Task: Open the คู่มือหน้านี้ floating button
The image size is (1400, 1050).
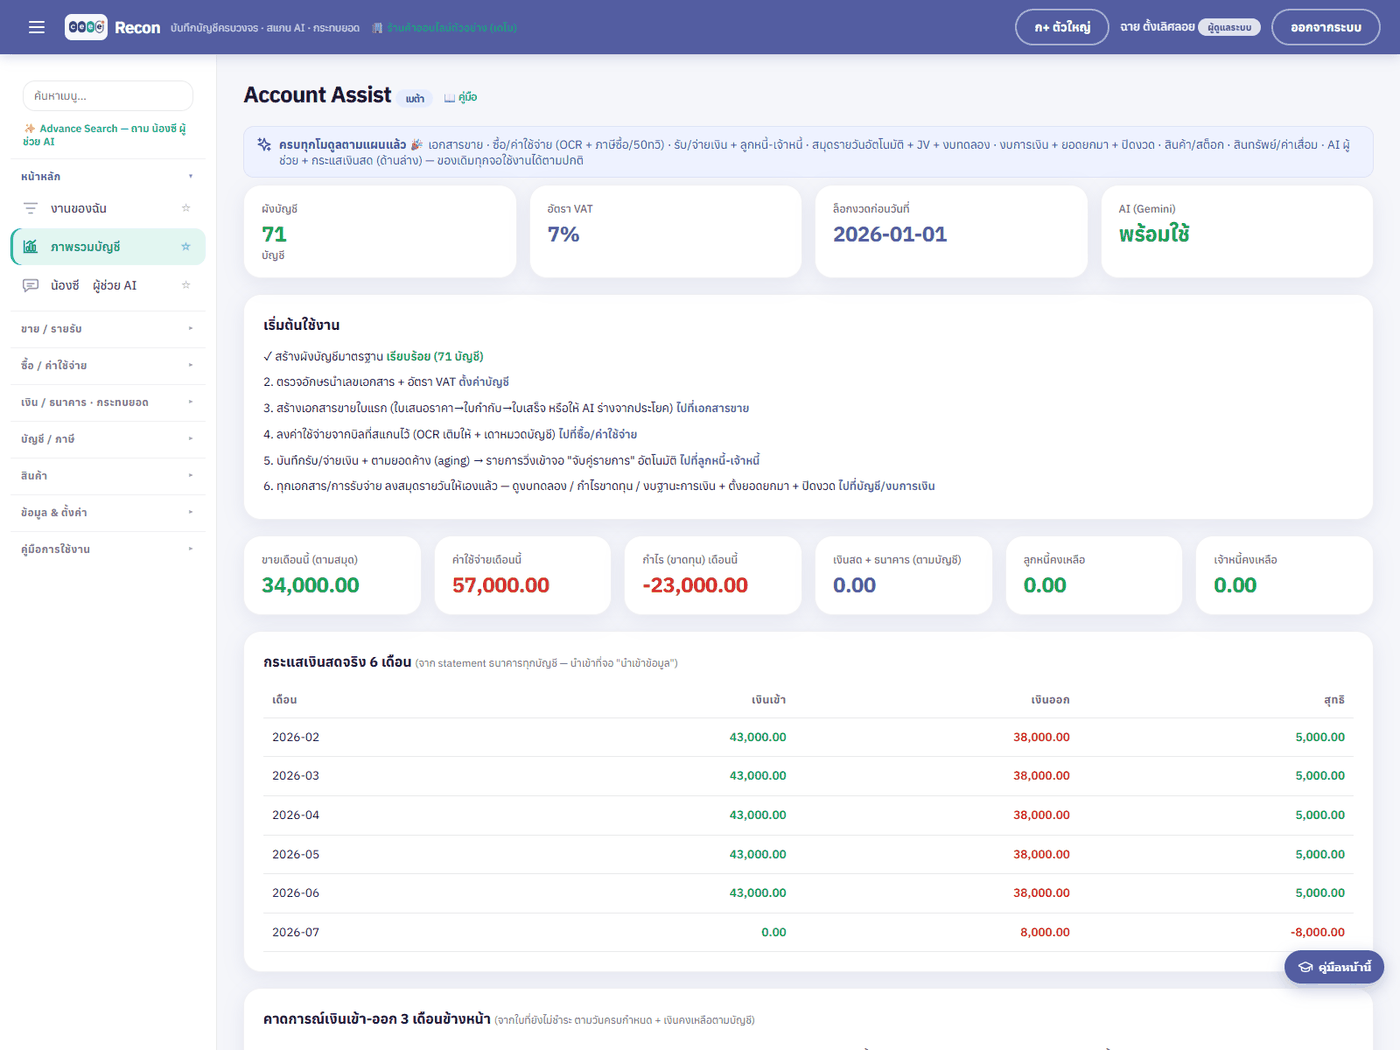Action: coord(1334,967)
